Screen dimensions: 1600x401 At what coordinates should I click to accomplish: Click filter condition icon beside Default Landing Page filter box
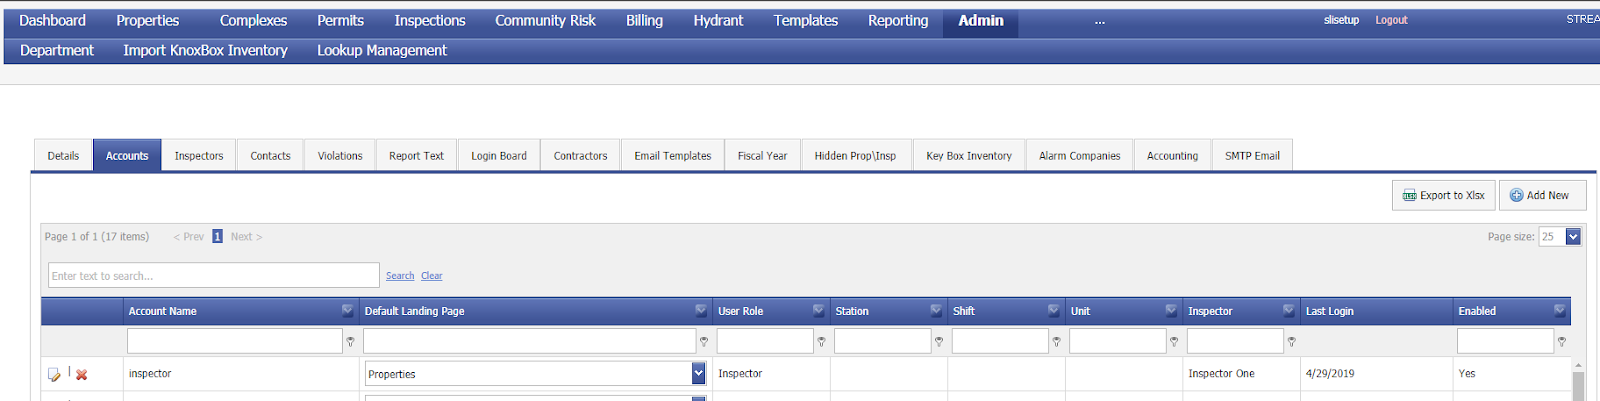click(704, 342)
